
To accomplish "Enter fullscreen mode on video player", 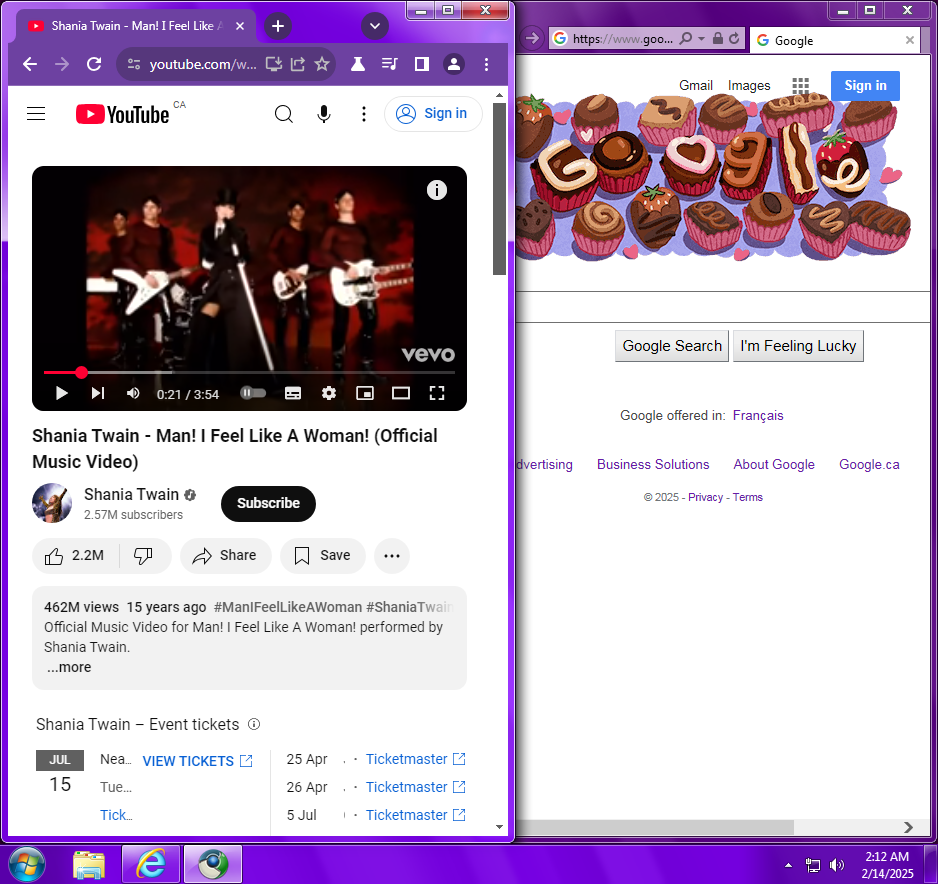I will click(x=436, y=393).
